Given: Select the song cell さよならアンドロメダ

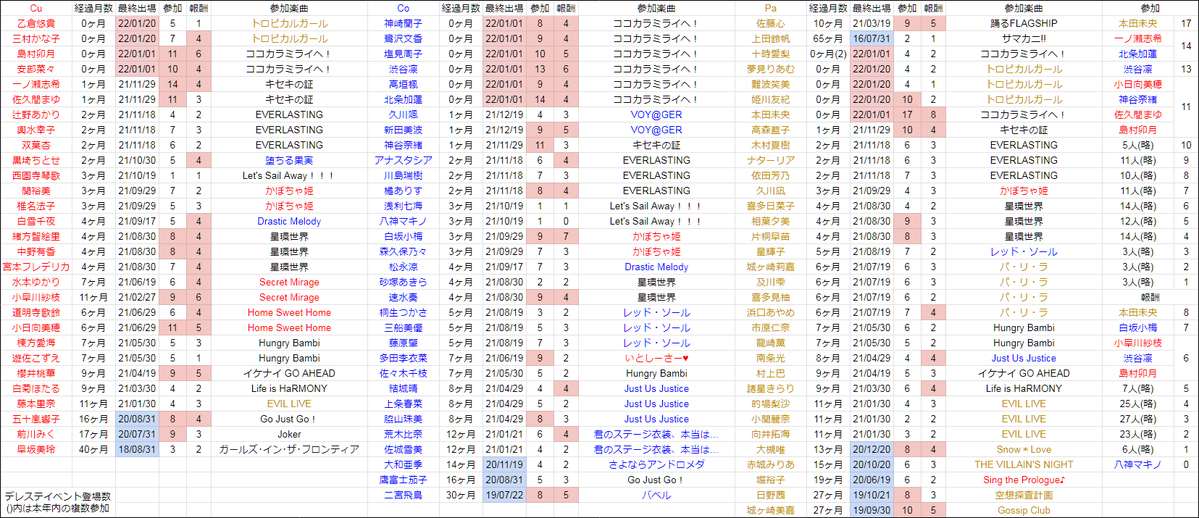Looking at the screenshot, I should (x=656, y=464).
